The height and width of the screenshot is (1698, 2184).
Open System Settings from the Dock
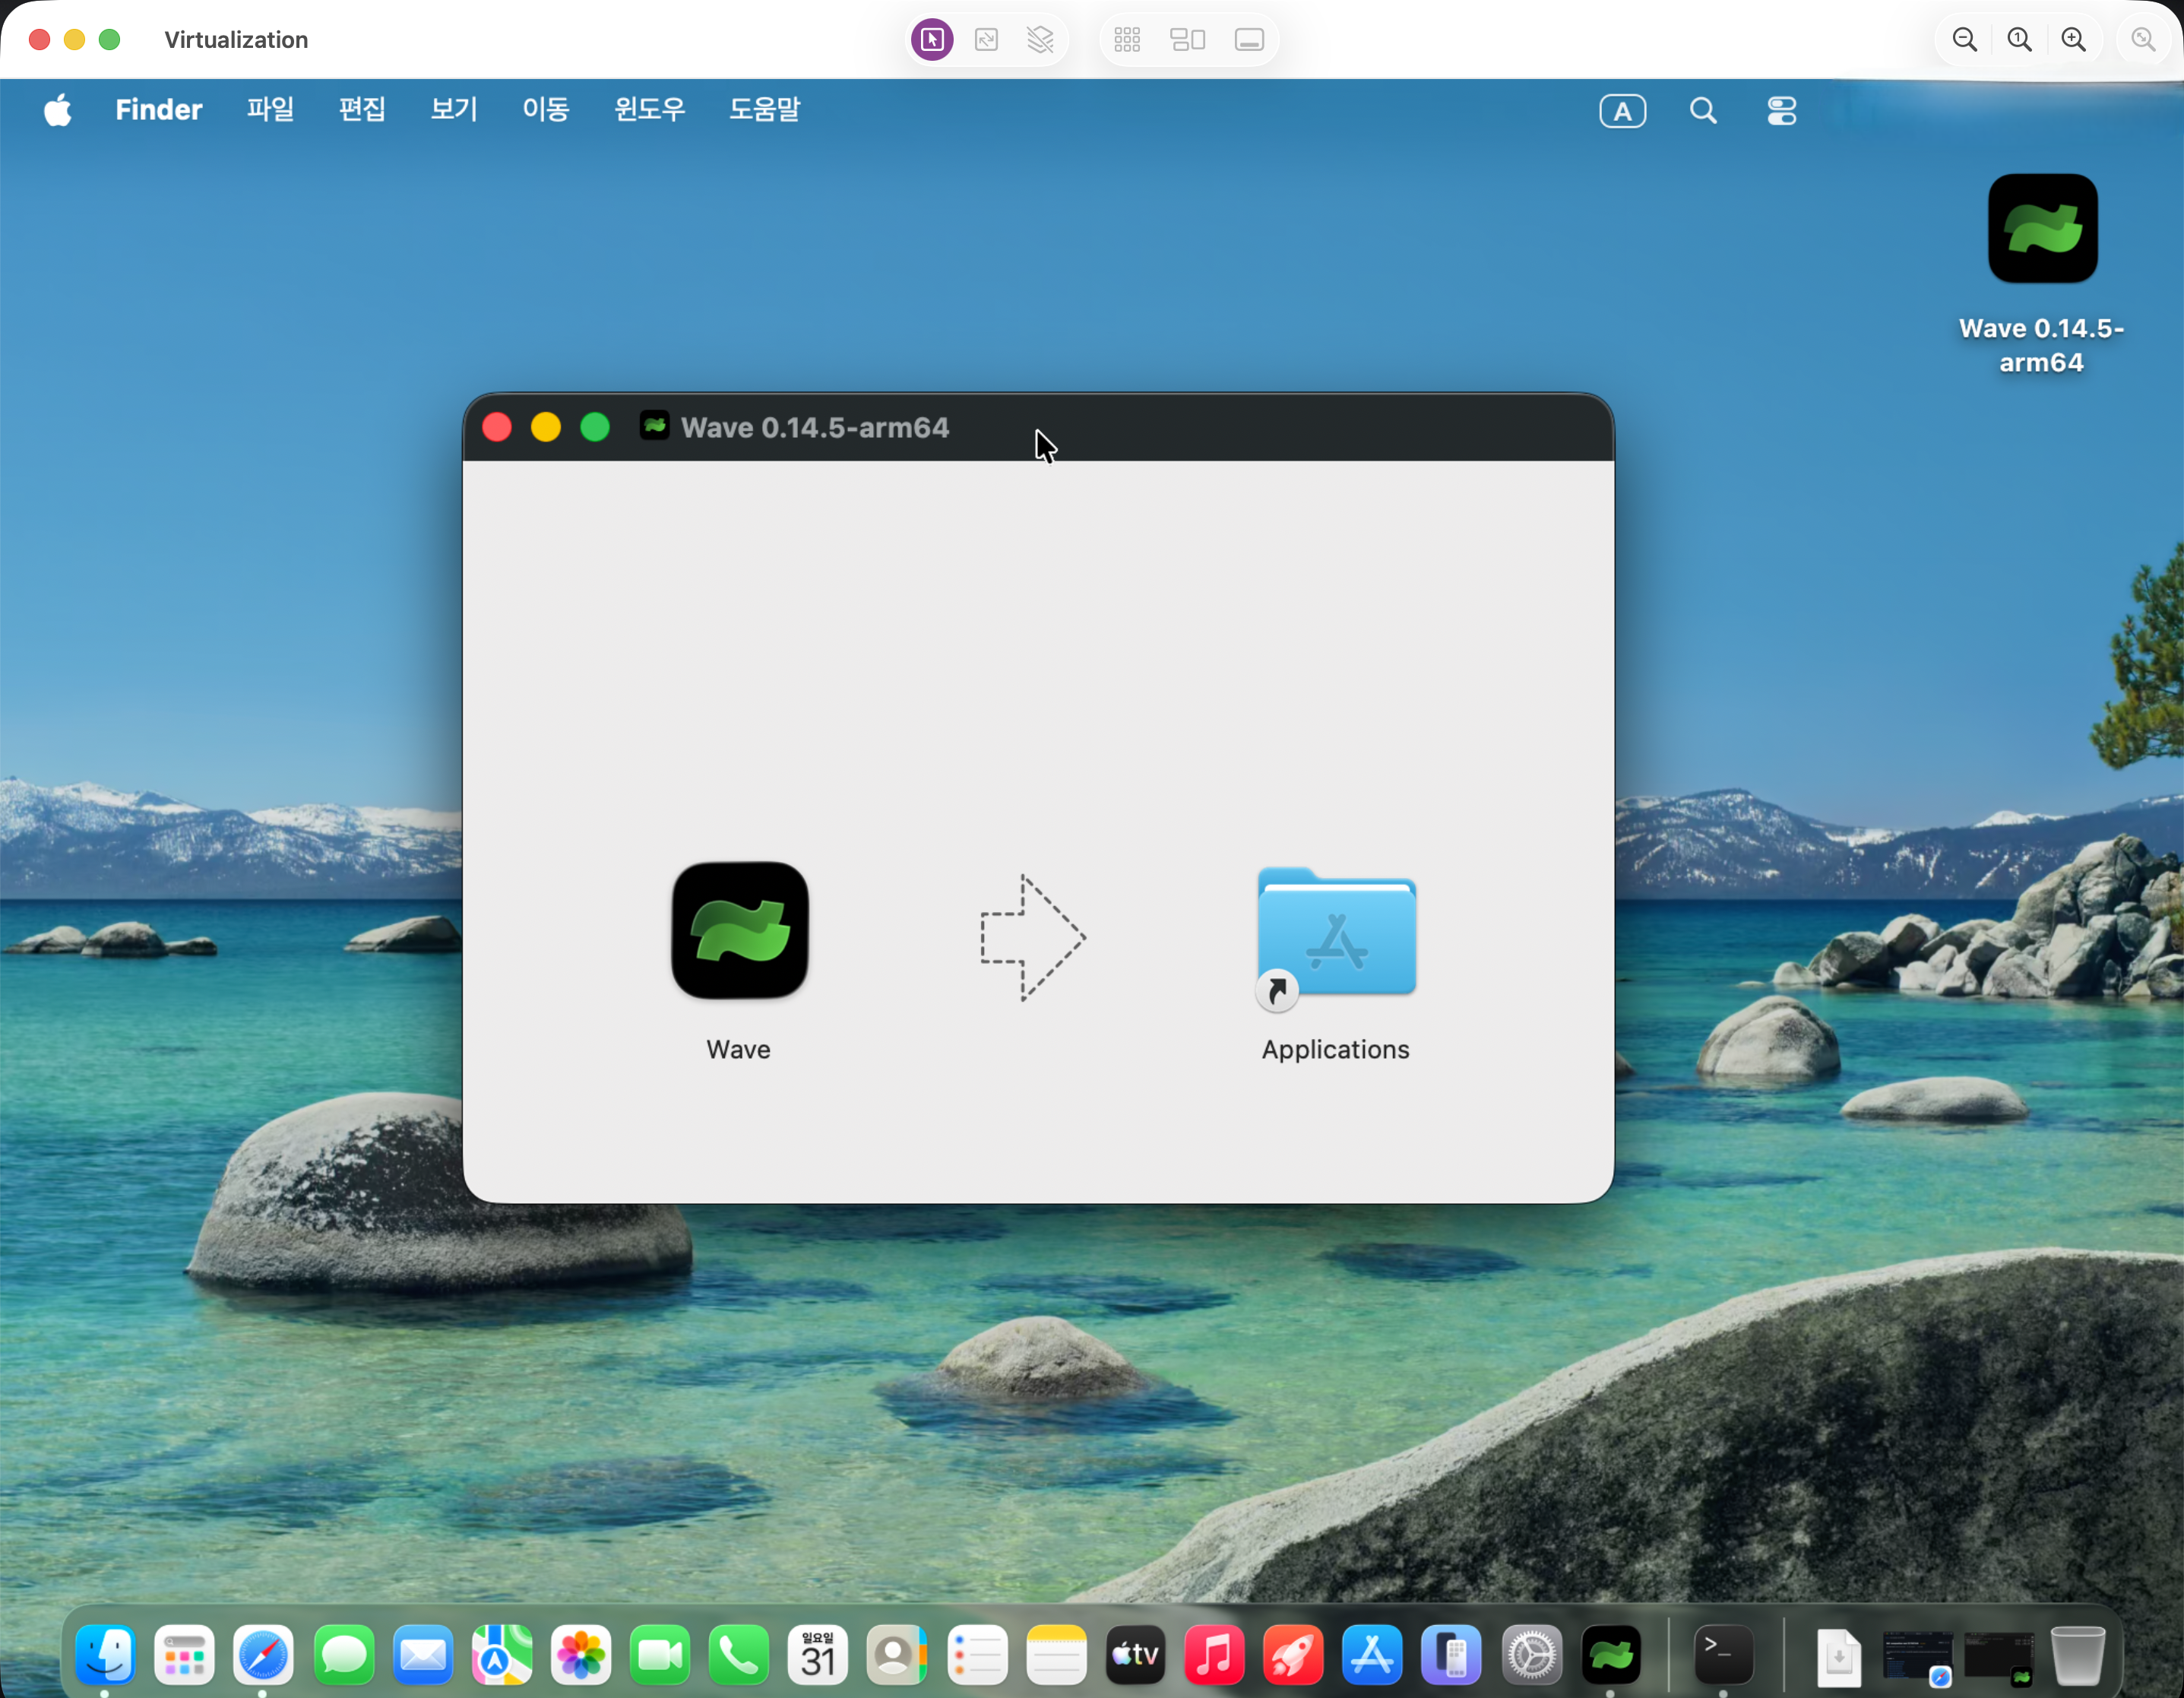coord(1531,1655)
